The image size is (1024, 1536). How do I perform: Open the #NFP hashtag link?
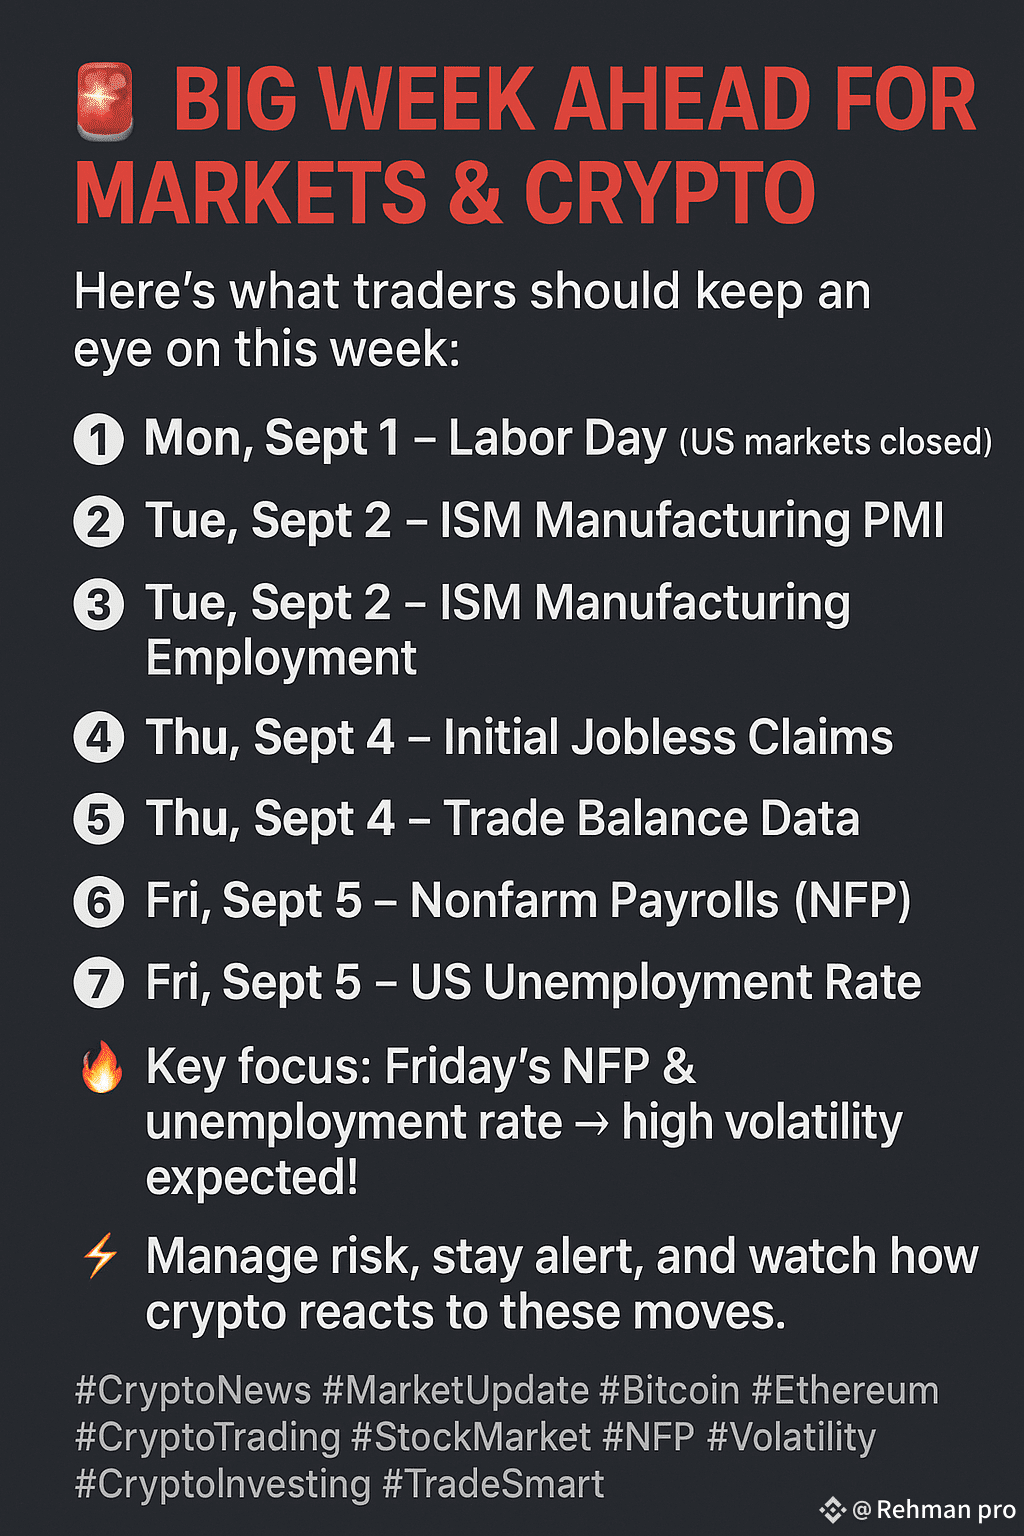649,1438
